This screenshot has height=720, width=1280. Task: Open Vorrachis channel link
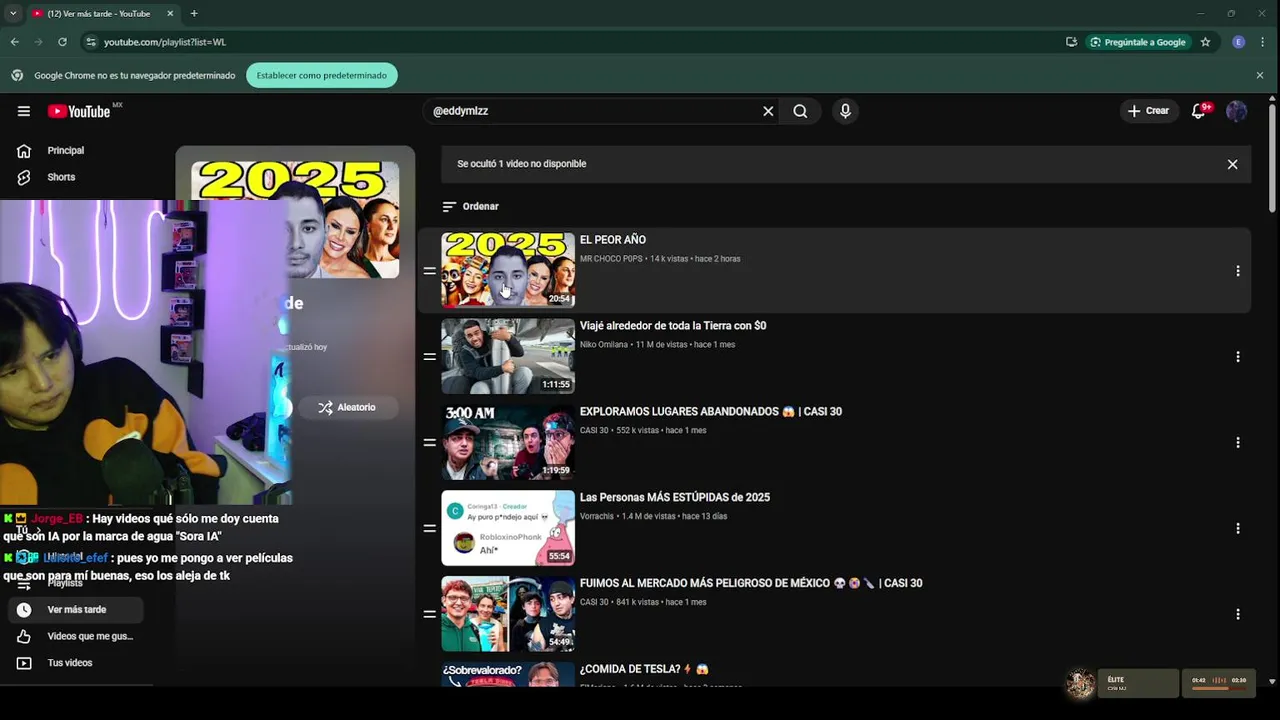tap(597, 517)
